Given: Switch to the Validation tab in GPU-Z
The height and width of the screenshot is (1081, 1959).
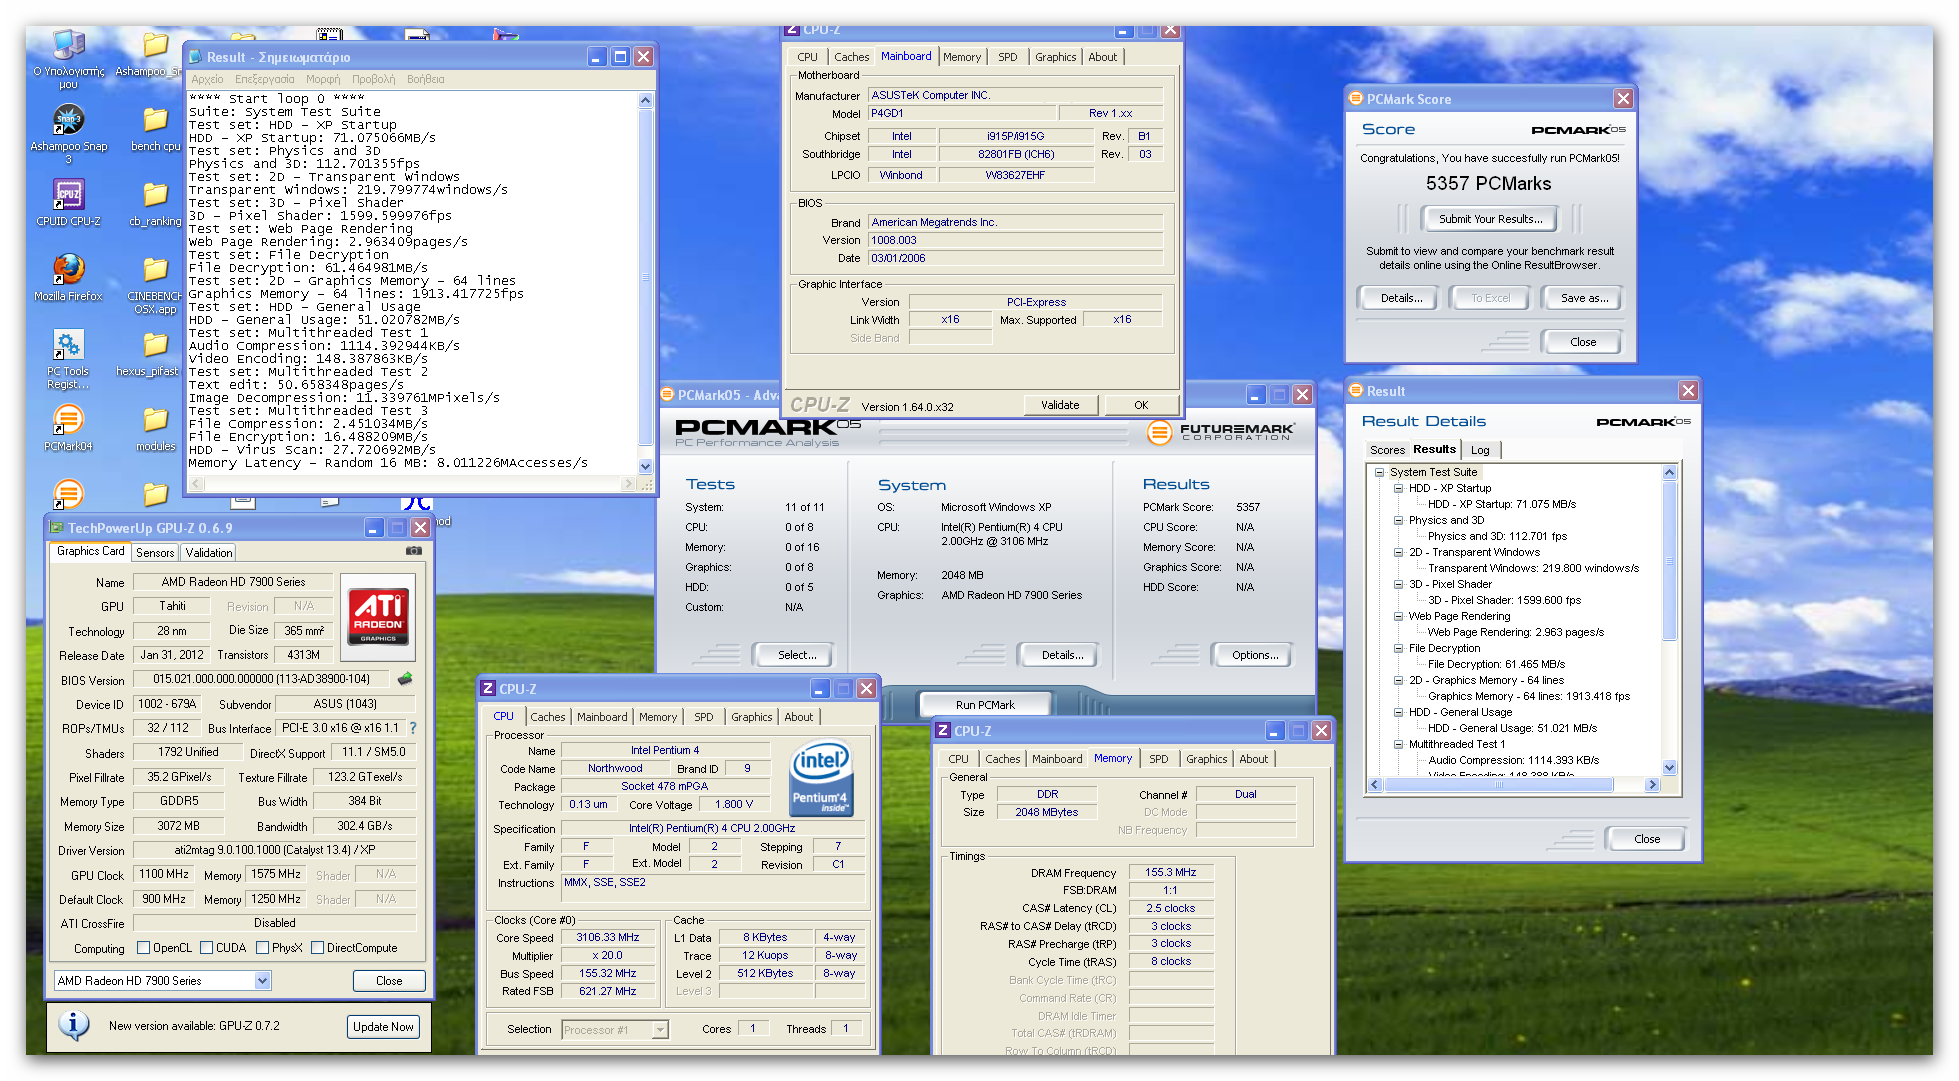Looking at the screenshot, I should 209,552.
